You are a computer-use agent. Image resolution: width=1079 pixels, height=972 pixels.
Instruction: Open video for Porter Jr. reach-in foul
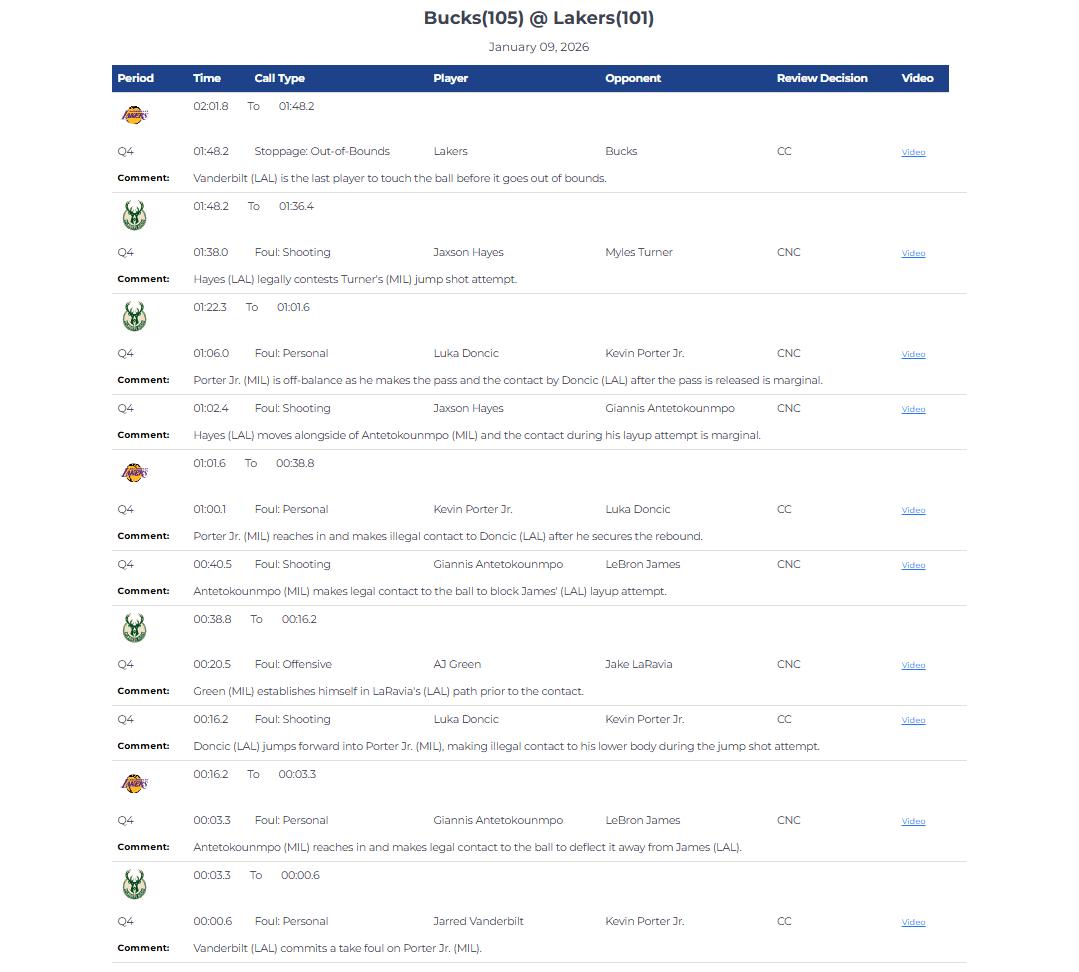(913, 511)
